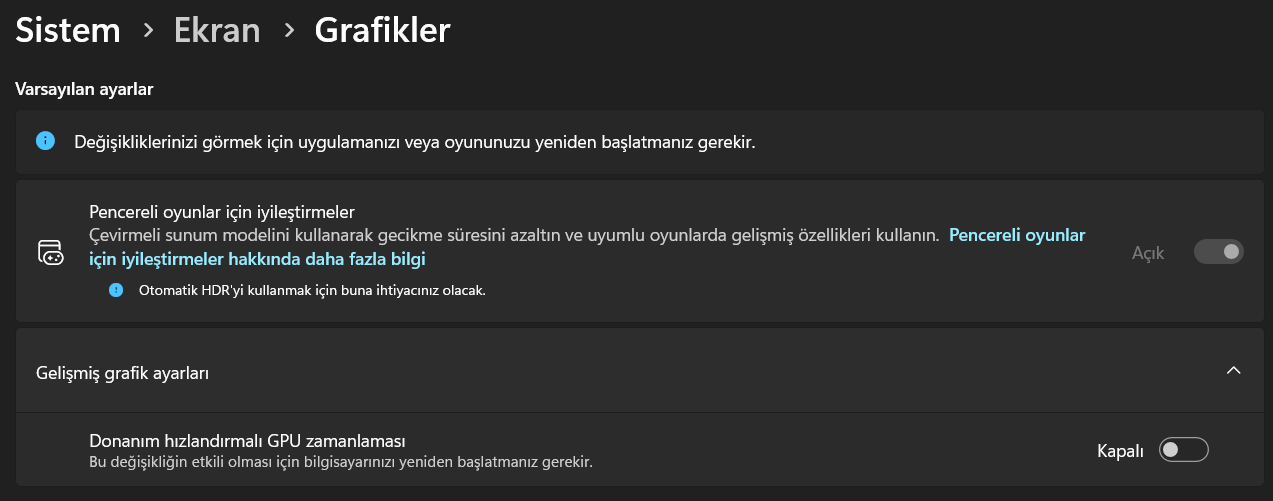The image size is (1273, 501).
Task: Click the Gelişmiş grafik ayarları section header
Action: pyautogui.click(x=150, y=373)
